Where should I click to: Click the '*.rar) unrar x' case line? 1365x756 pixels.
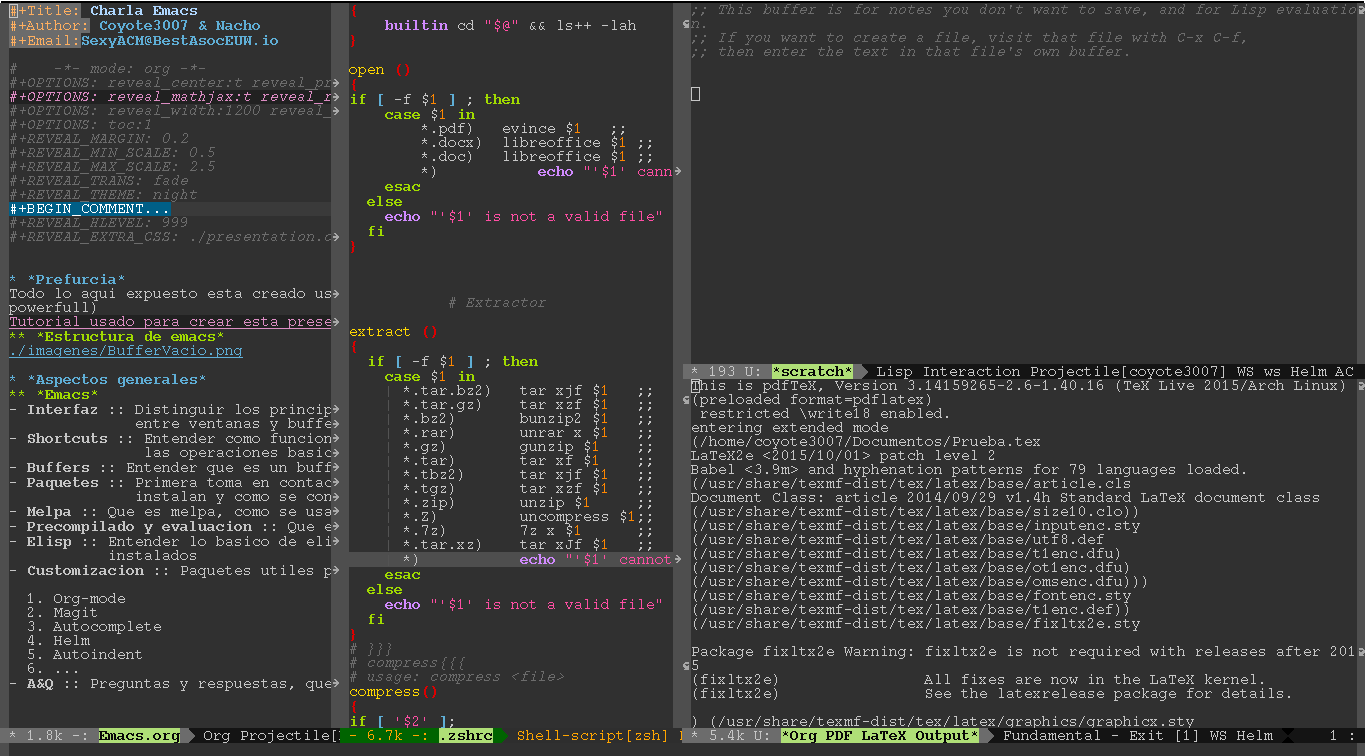[529, 433]
